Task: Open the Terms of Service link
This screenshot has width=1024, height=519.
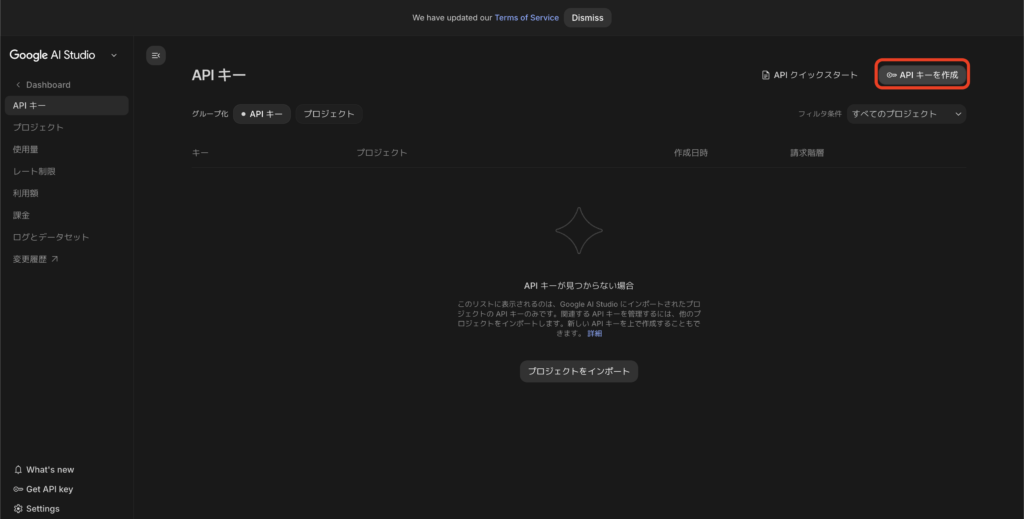Action: point(526,18)
